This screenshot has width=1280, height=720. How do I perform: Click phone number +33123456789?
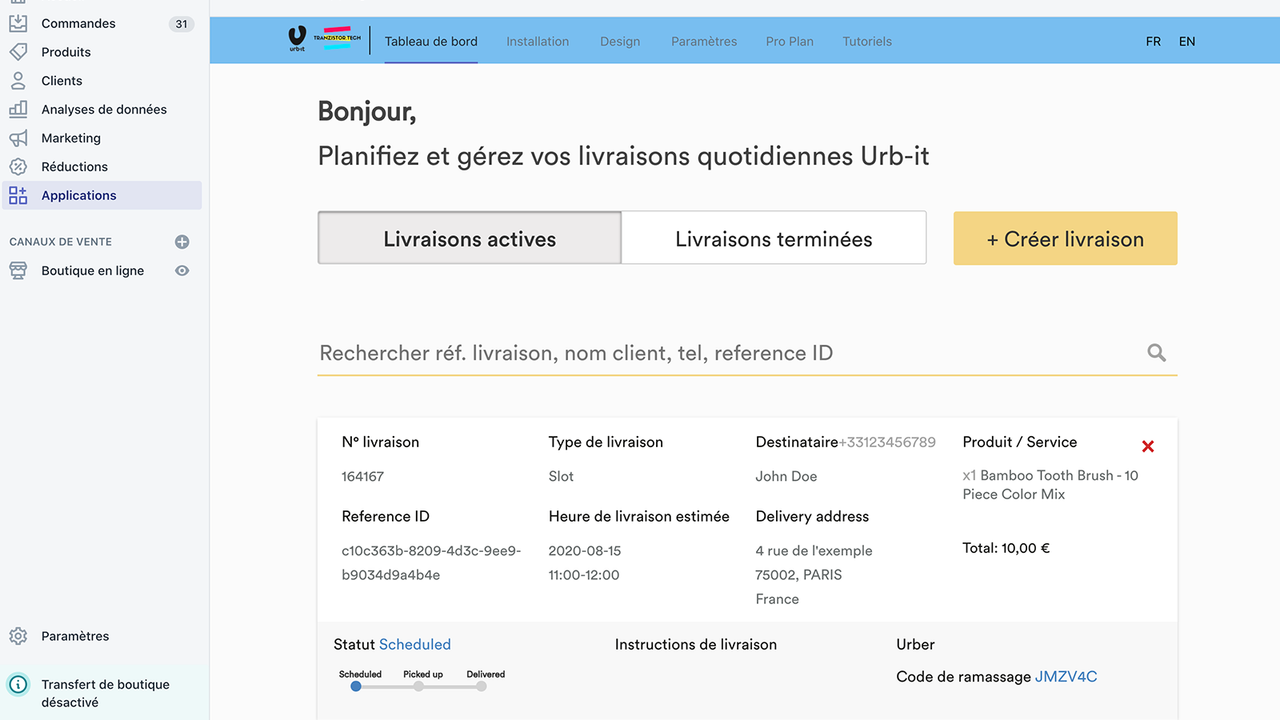pos(887,442)
